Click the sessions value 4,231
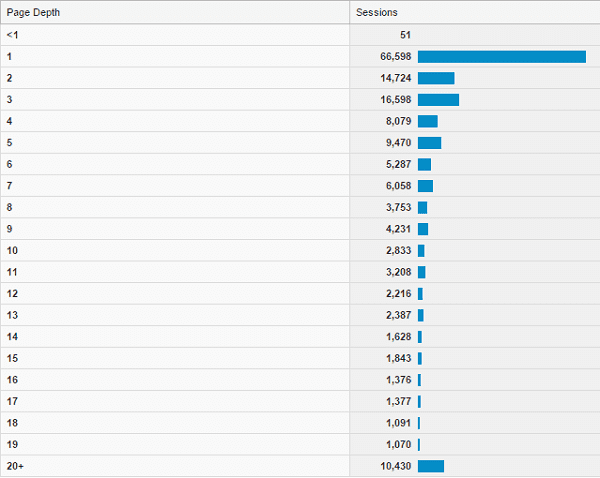 398,229
